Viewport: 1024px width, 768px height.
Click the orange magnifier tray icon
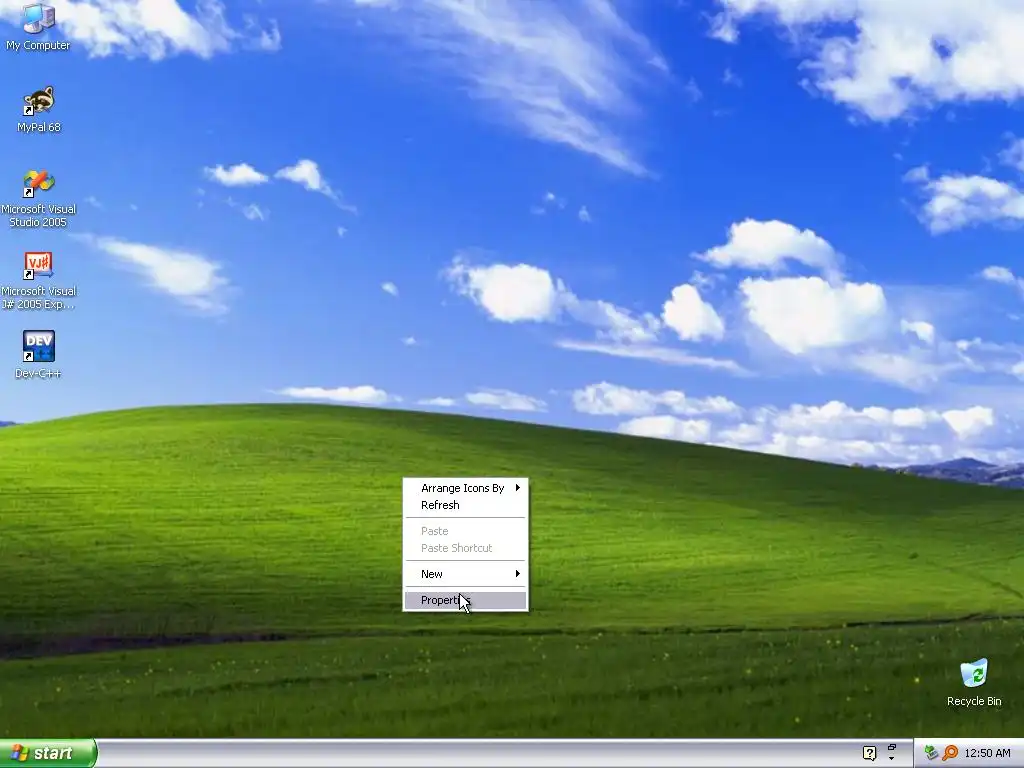click(950, 753)
